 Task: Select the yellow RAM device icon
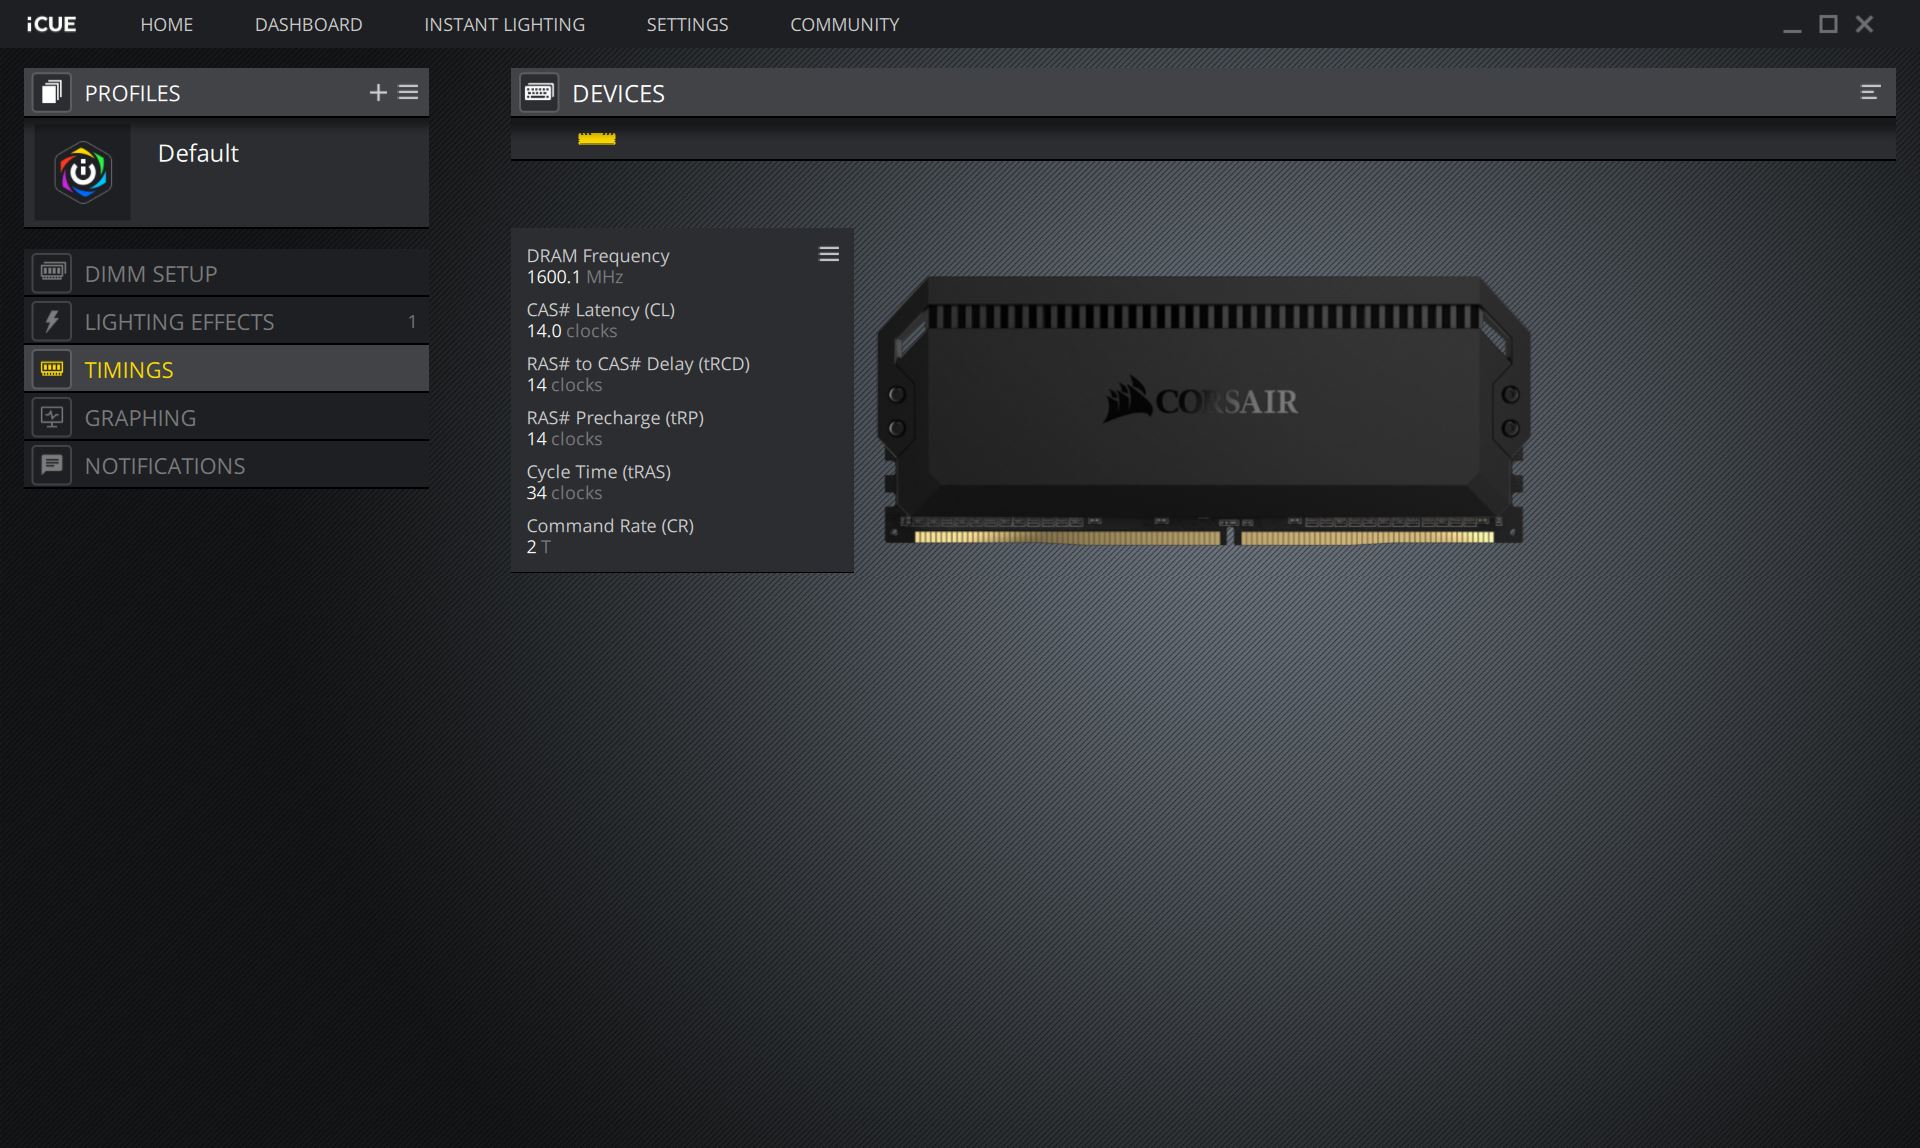coord(596,139)
